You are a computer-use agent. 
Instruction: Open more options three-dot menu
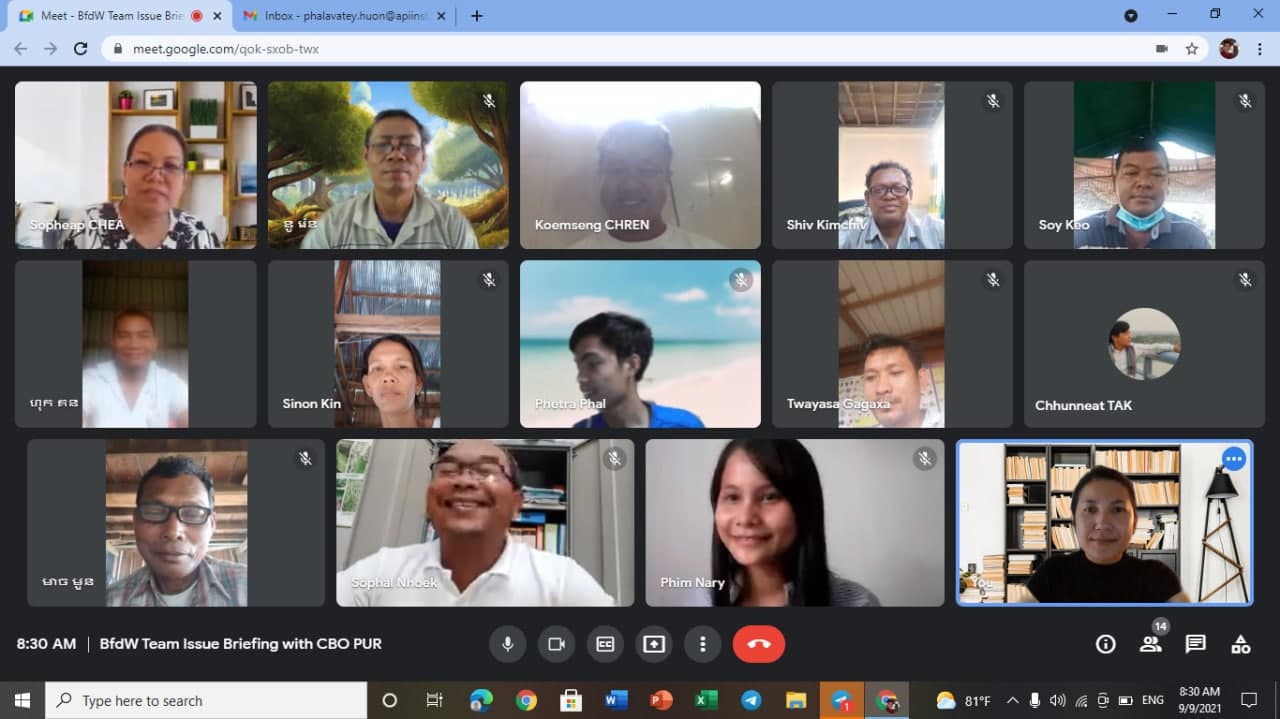coord(703,644)
